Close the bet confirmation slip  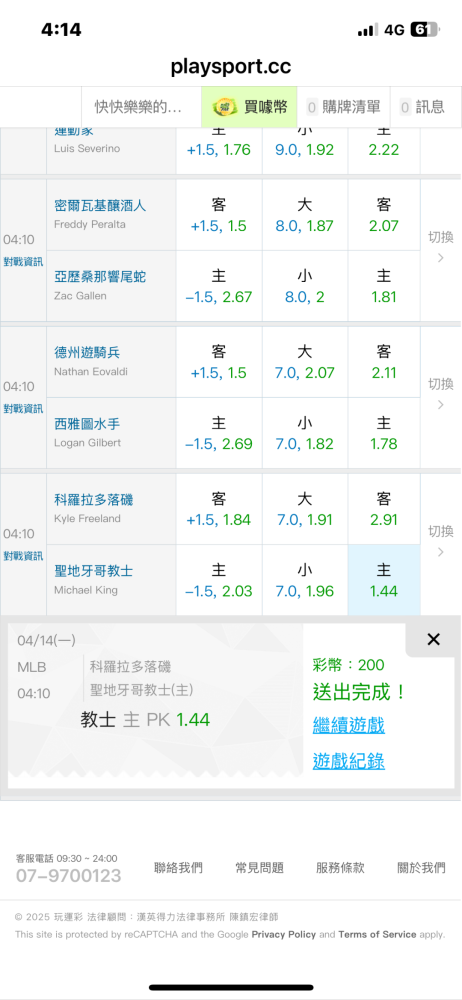[x=433, y=640]
